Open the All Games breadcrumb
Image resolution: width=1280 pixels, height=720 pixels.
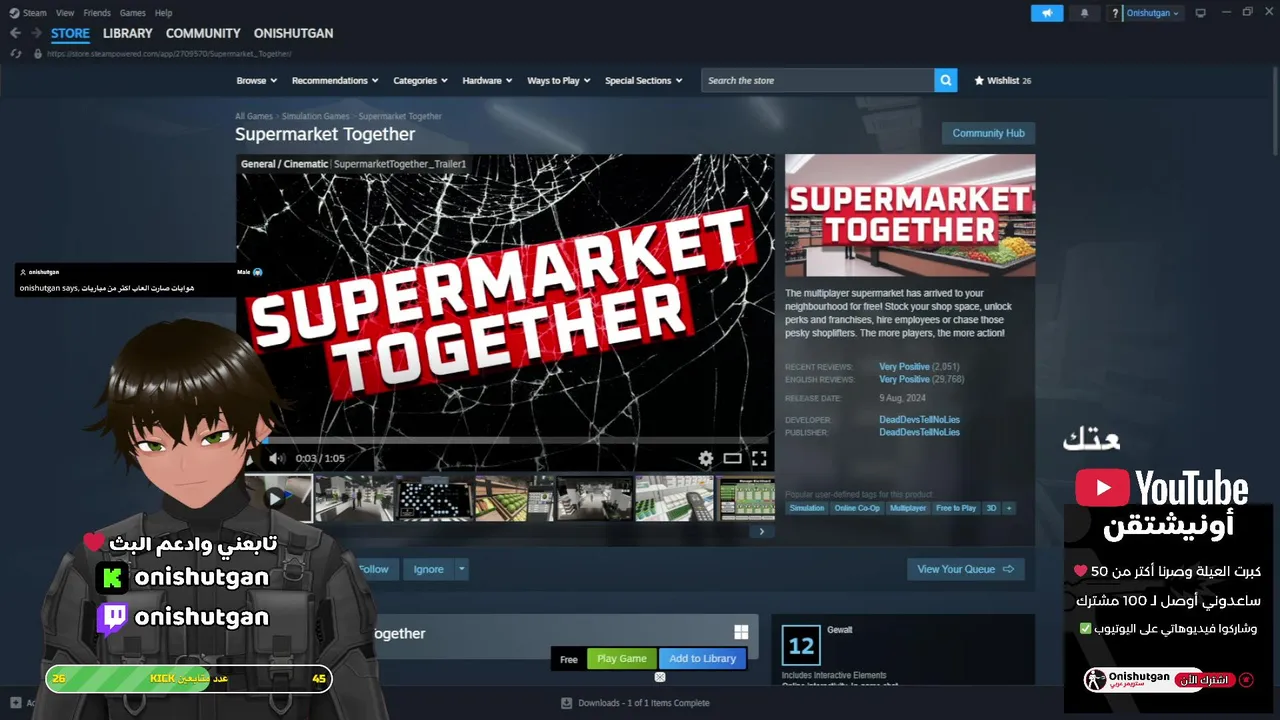click(x=254, y=117)
